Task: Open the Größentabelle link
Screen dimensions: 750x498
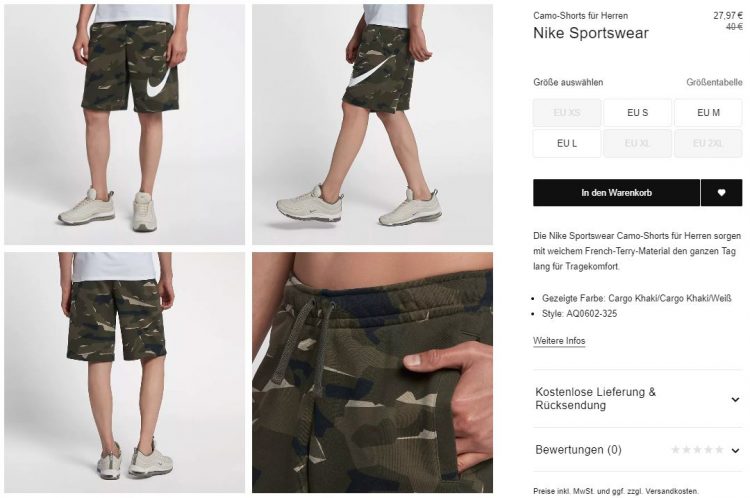Action: [714, 82]
